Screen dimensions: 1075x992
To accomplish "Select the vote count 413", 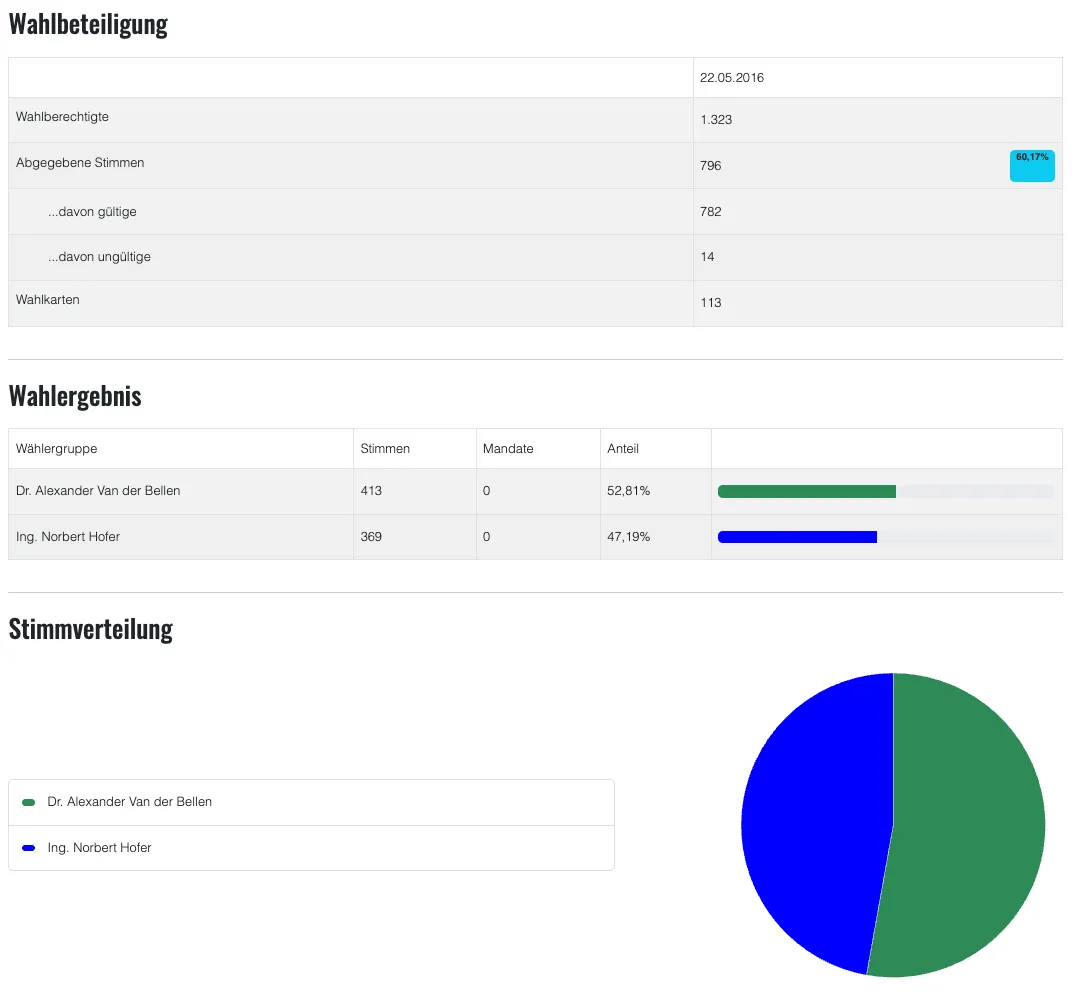I will [371, 491].
